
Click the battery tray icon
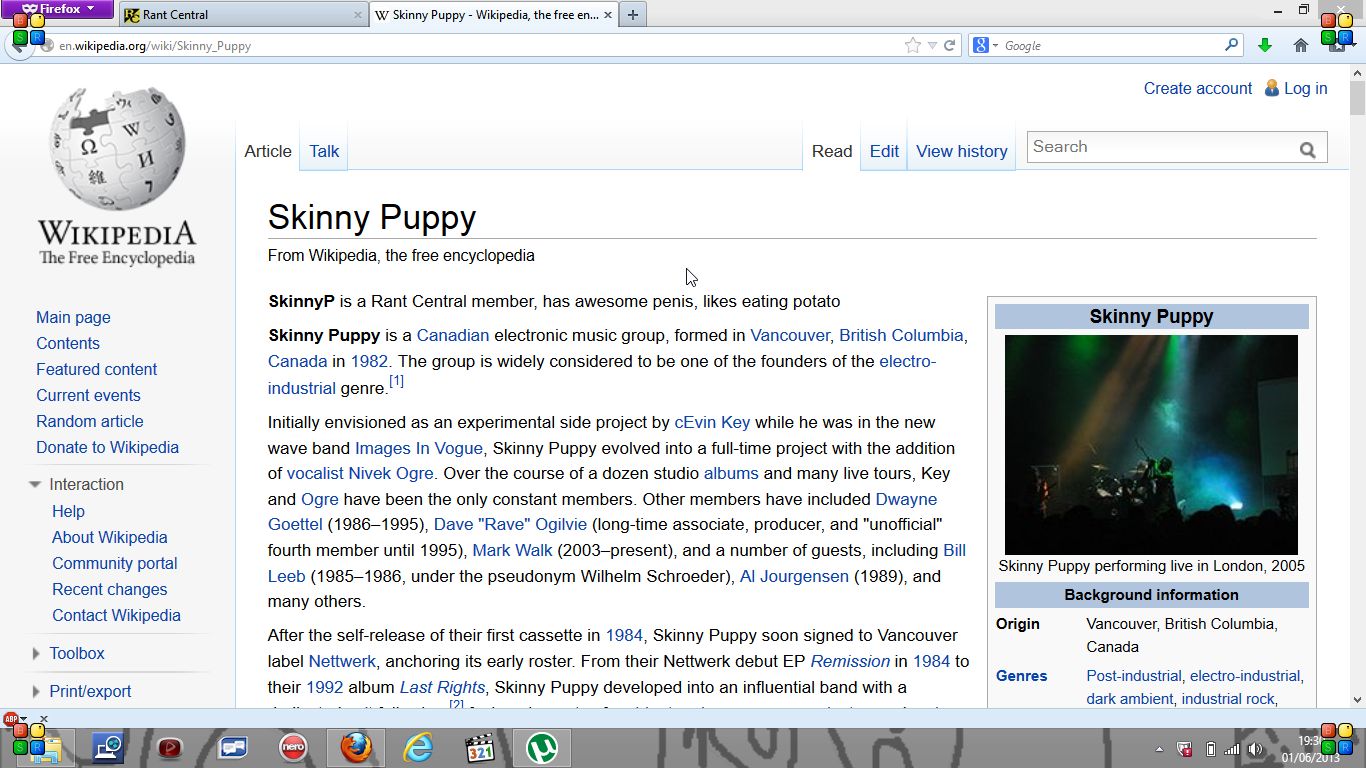click(x=1210, y=749)
